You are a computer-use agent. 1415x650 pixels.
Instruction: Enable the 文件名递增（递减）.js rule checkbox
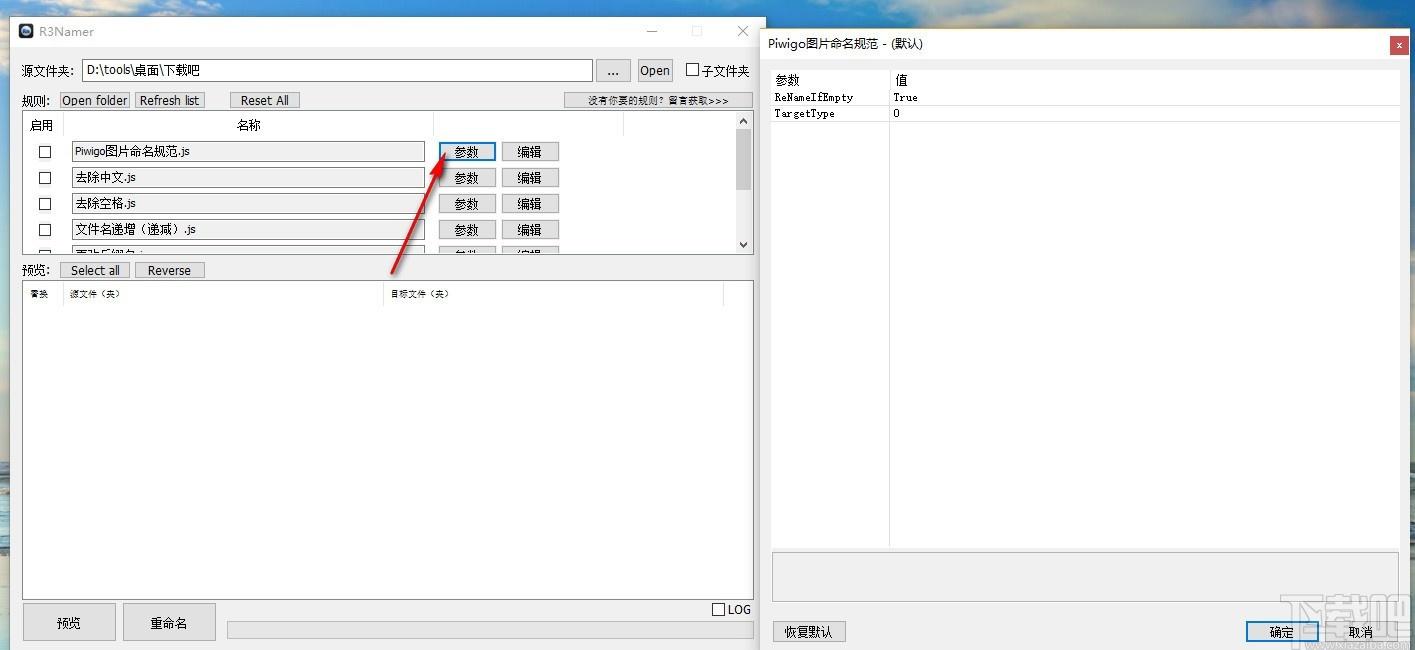pyautogui.click(x=45, y=230)
